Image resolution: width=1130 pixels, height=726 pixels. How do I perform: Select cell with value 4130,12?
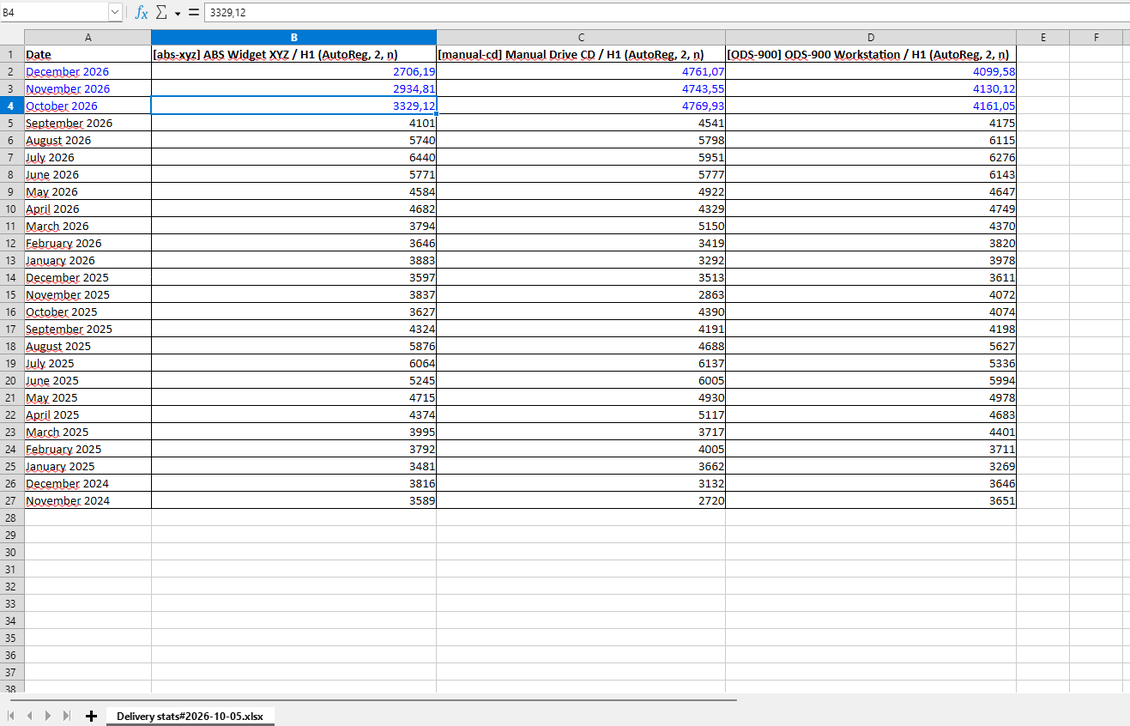(x=871, y=89)
